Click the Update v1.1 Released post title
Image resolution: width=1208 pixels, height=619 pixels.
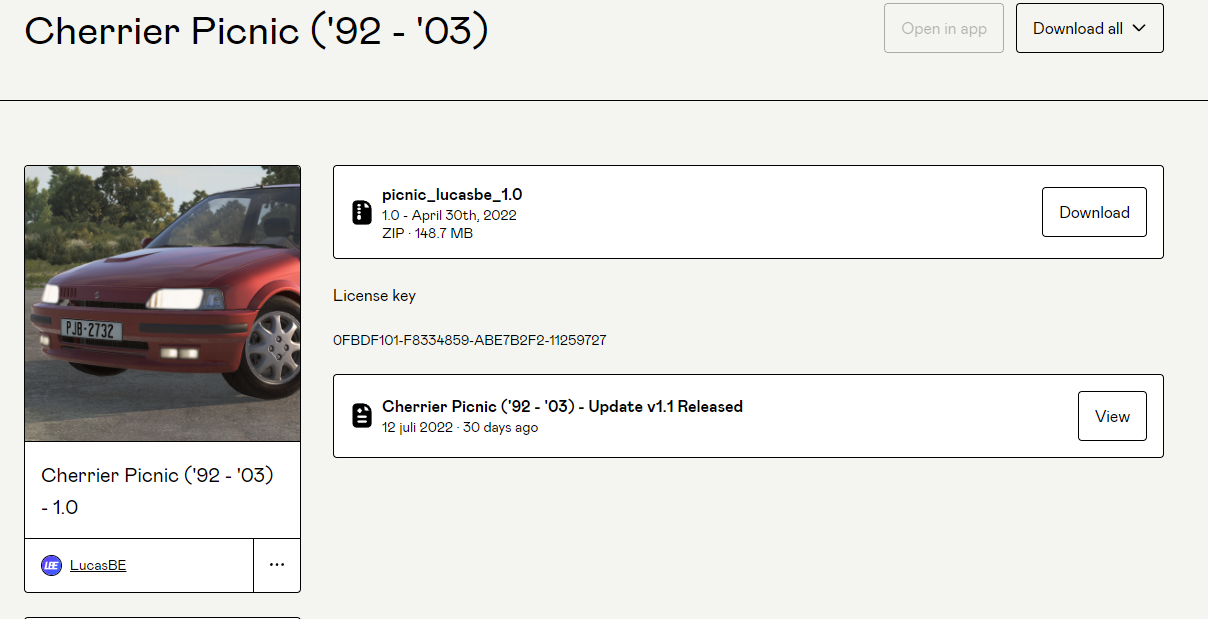(562, 406)
